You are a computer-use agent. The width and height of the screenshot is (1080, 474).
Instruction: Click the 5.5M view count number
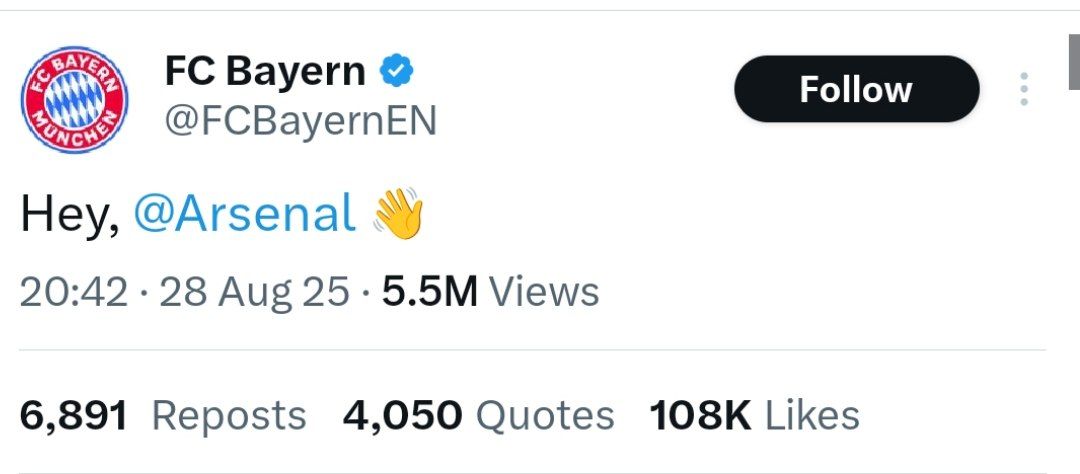[430, 292]
